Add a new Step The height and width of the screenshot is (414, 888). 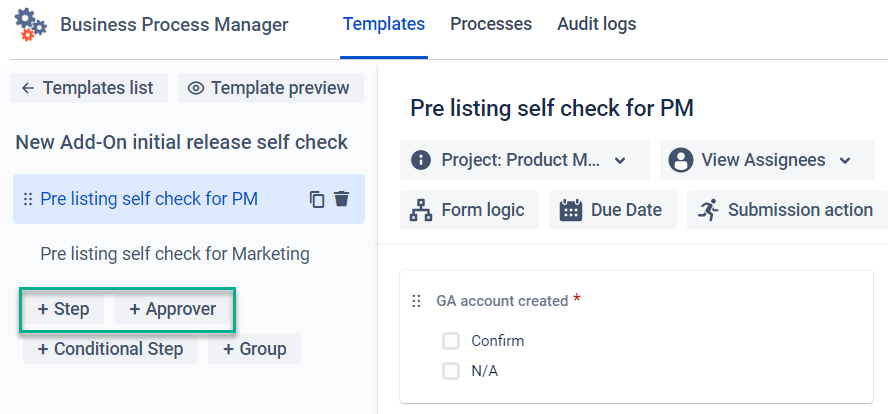pyautogui.click(x=64, y=309)
